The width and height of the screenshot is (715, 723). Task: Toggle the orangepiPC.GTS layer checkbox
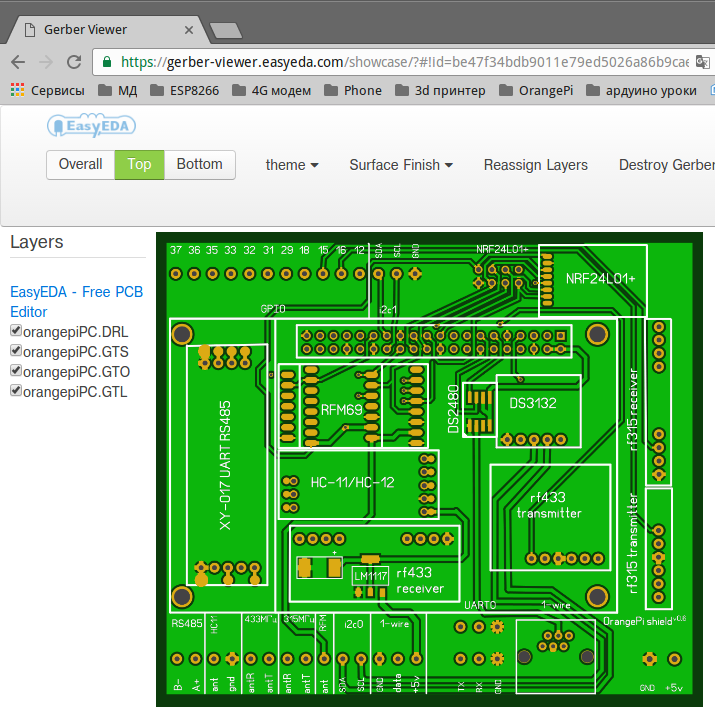tap(16, 351)
